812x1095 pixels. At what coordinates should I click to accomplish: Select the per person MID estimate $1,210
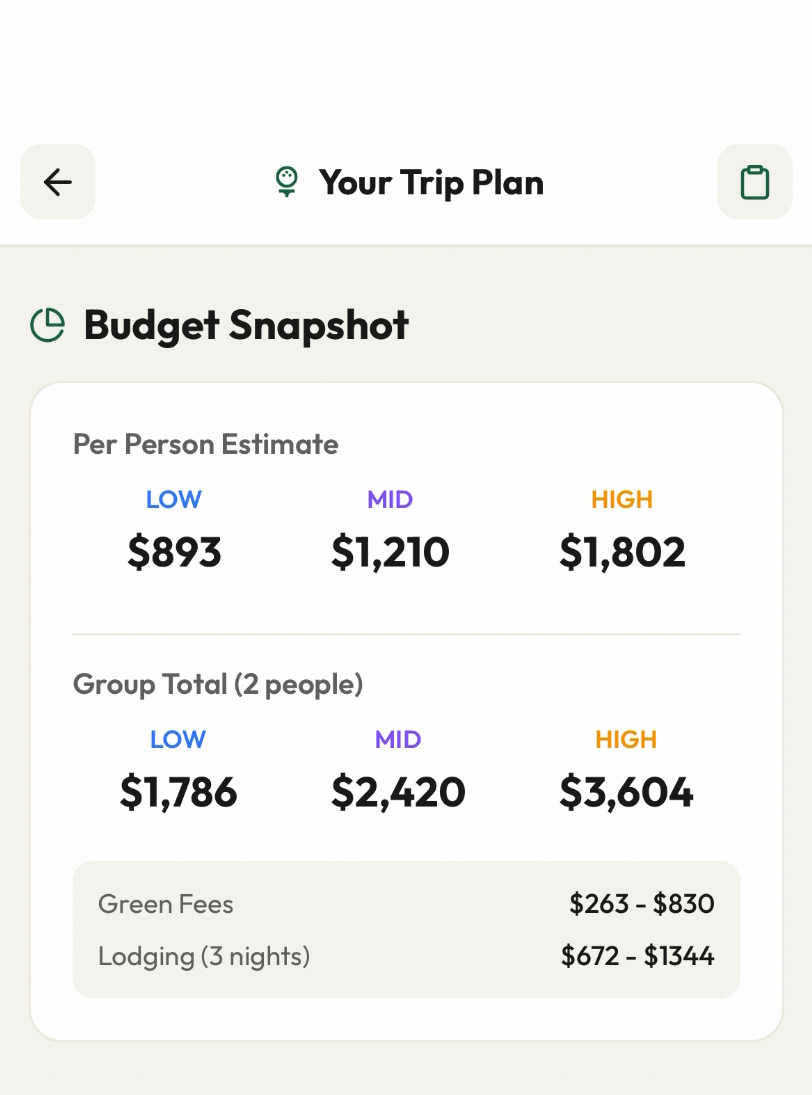[390, 552]
